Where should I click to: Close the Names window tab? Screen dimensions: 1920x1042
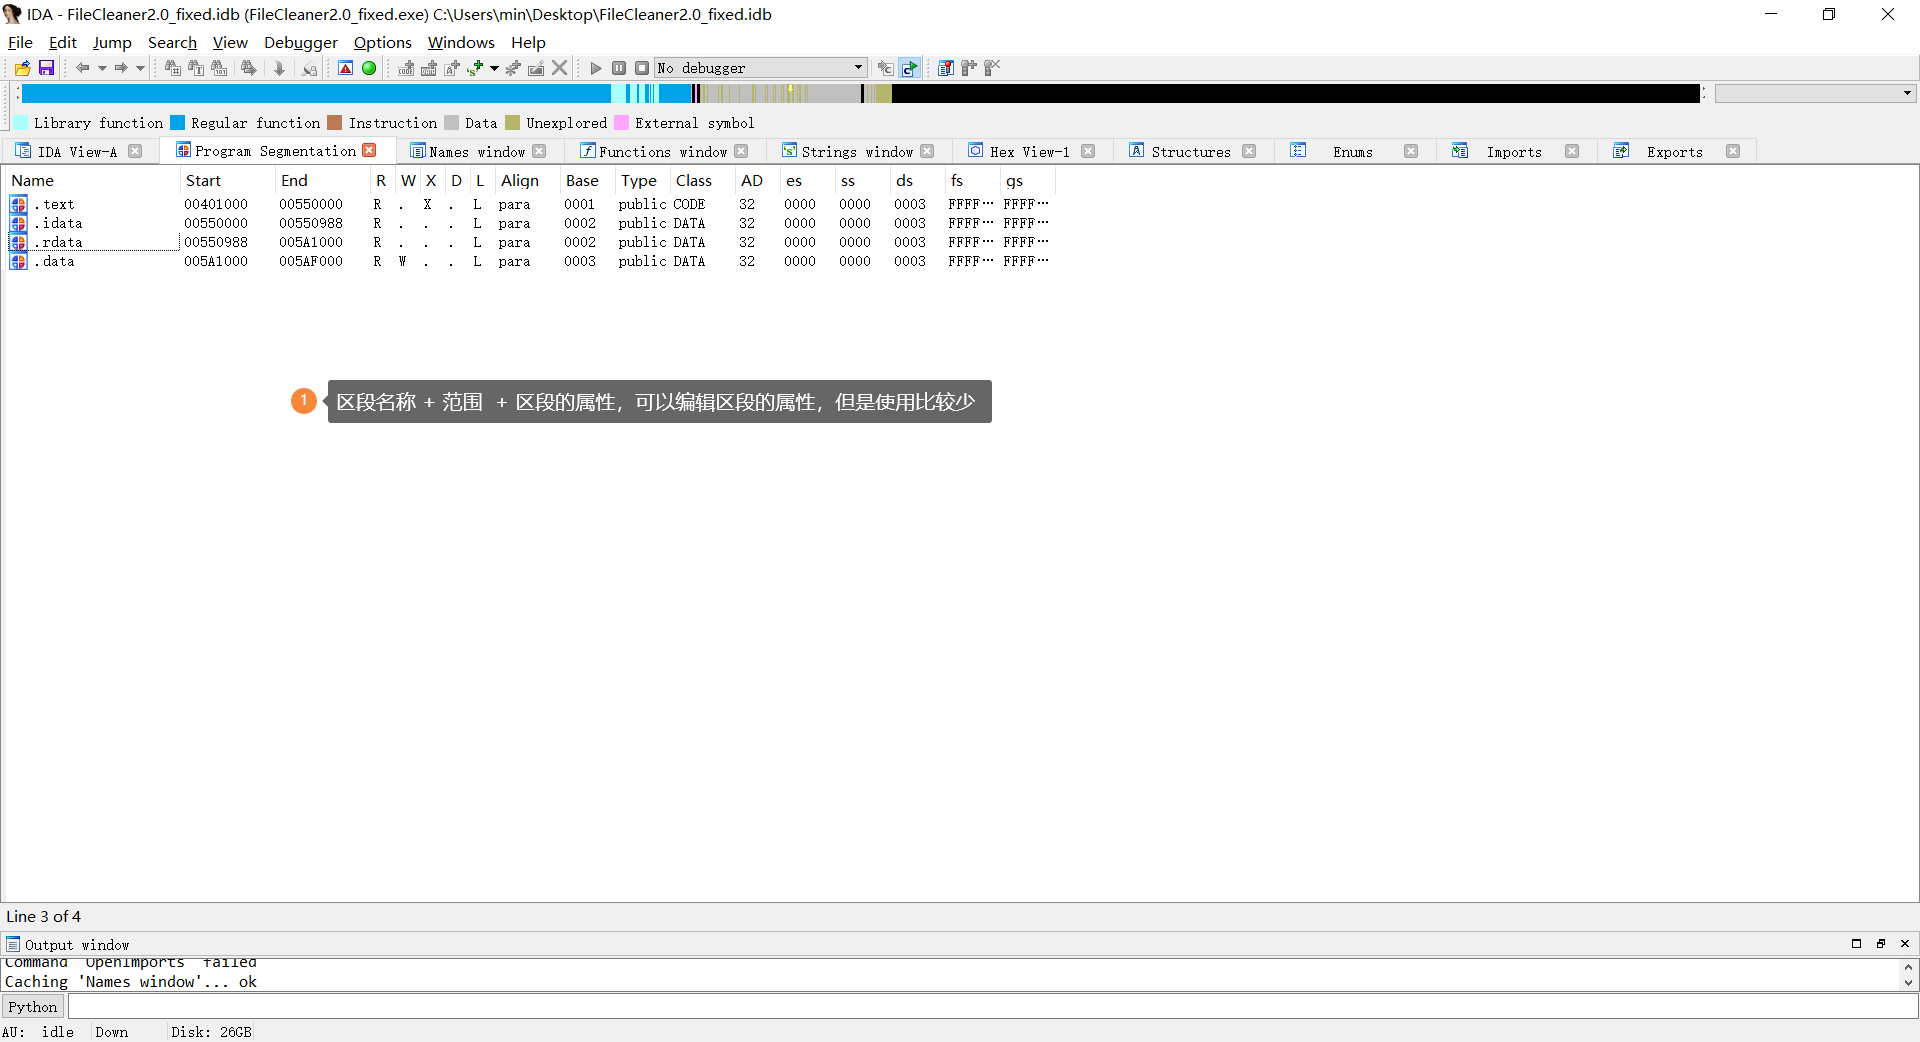pos(539,152)
